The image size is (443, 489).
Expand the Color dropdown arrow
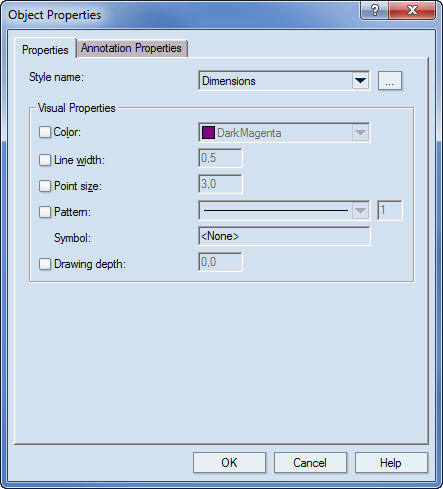tap(360, 133)
